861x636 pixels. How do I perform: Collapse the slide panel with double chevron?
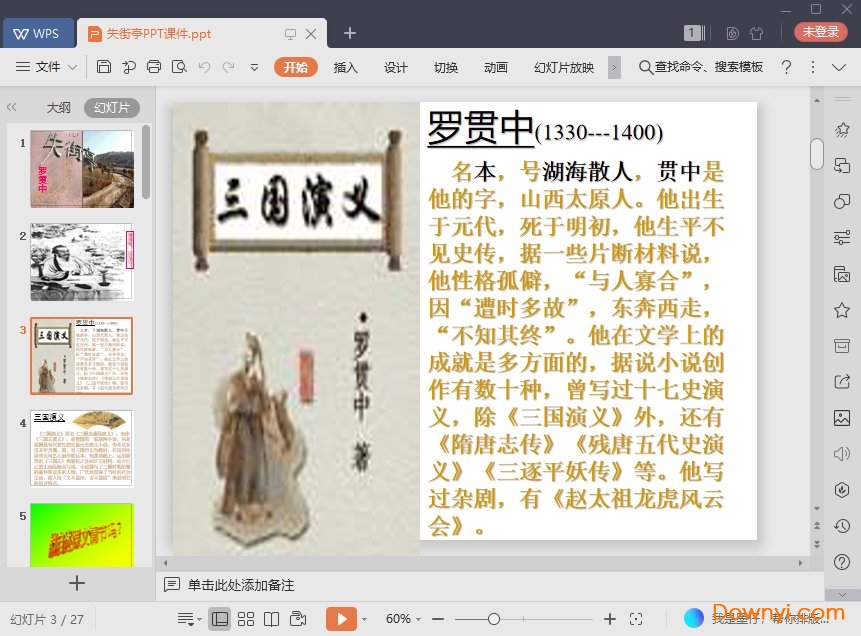pyautogui.click(x=12, y=107)
